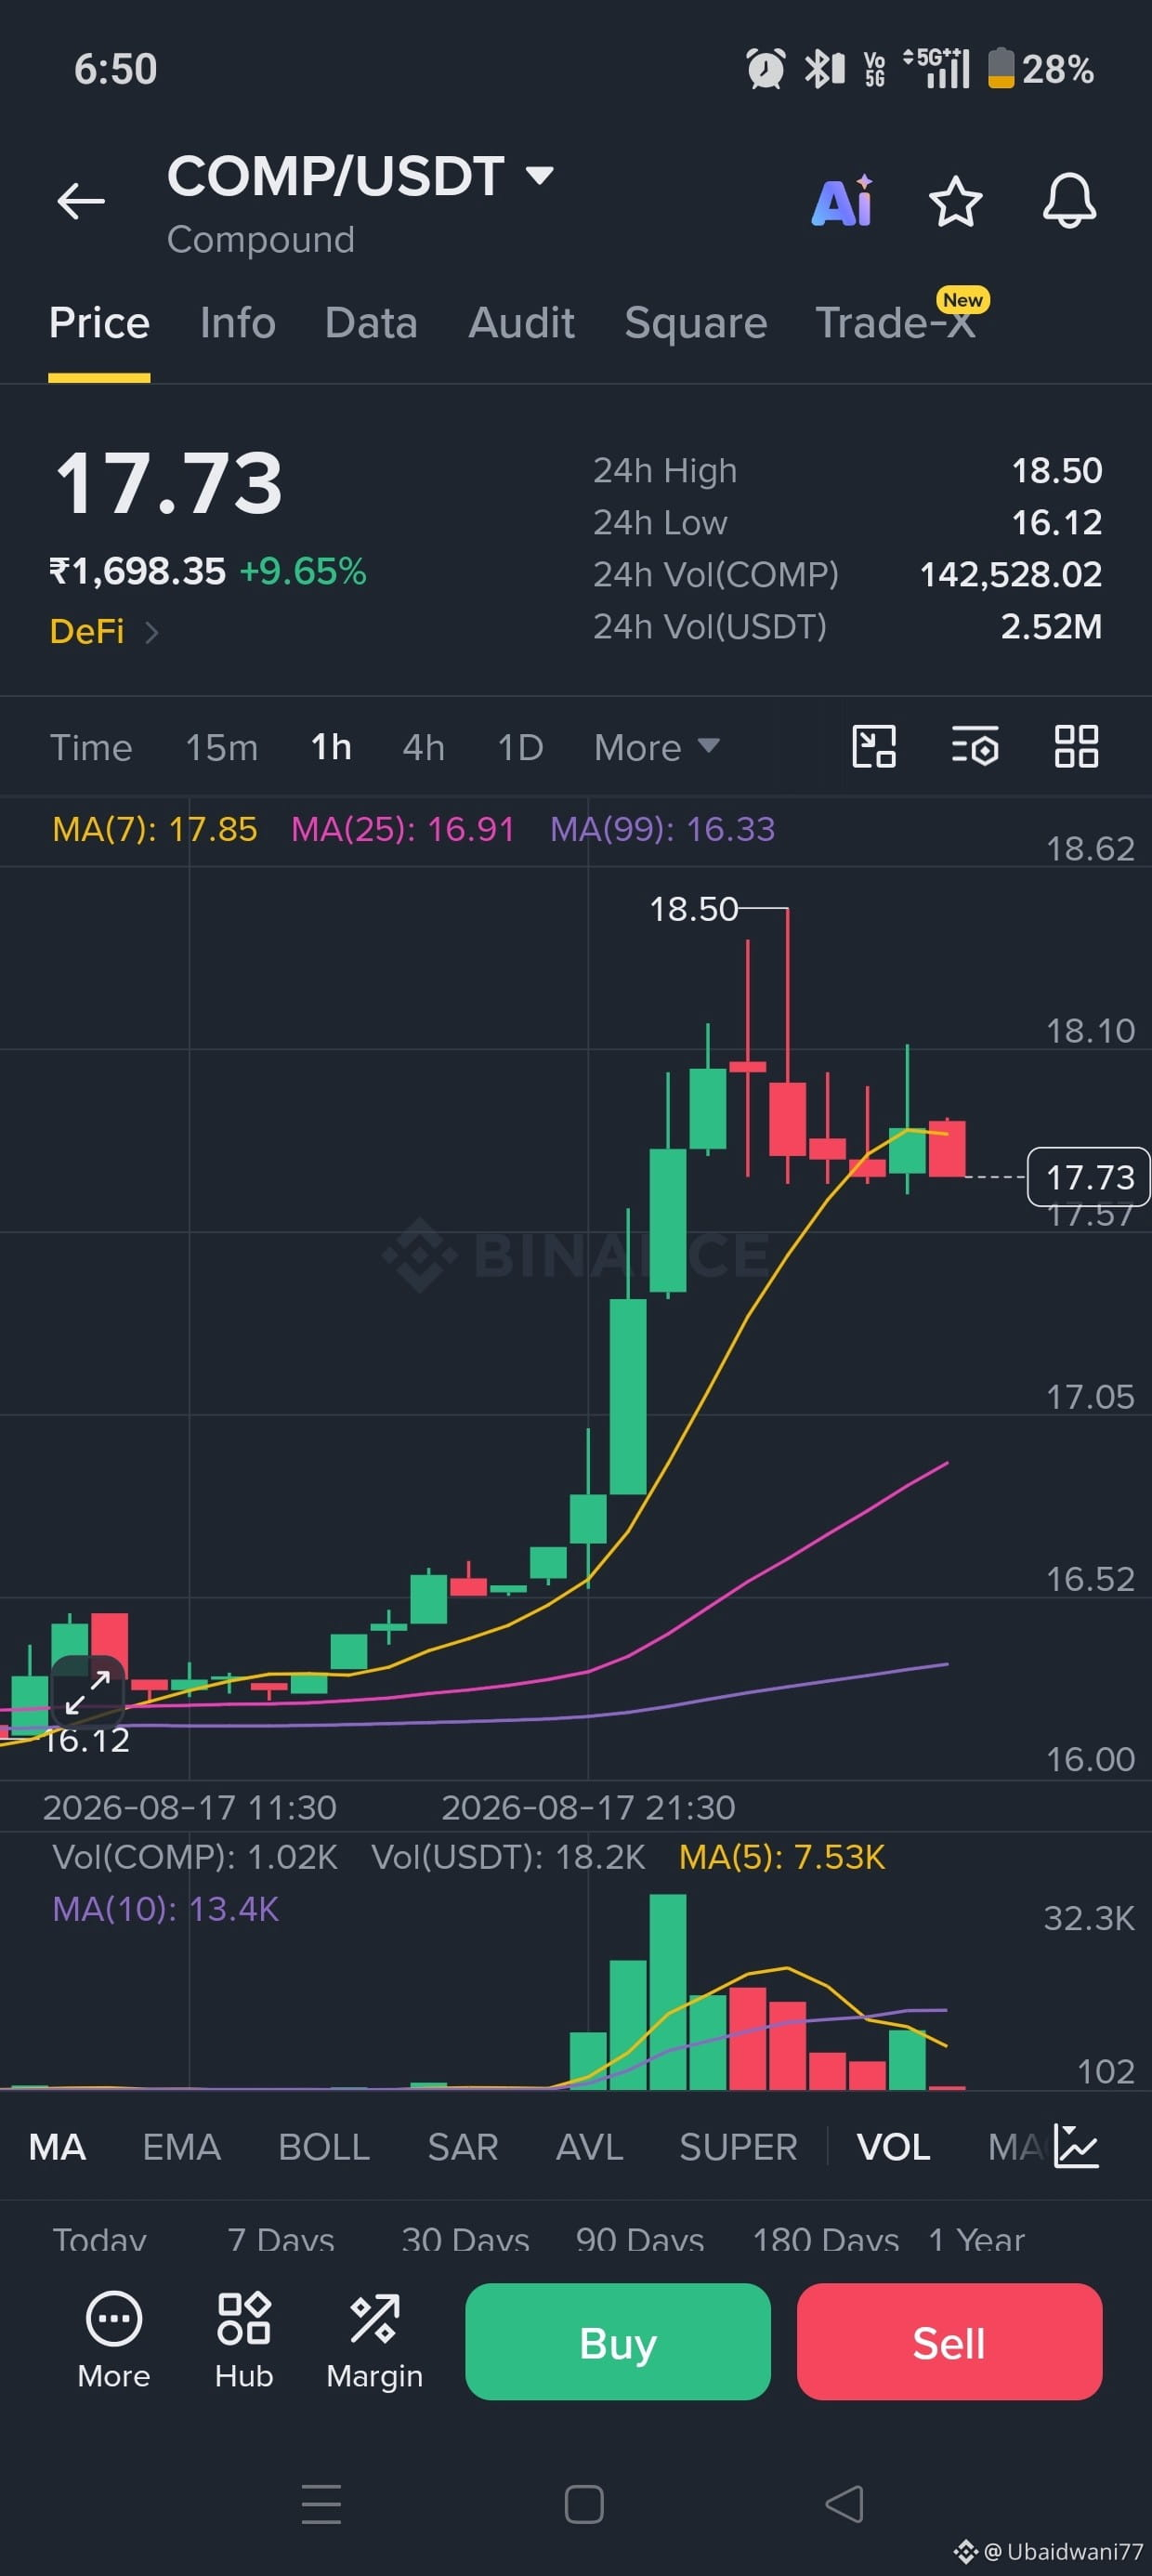
Task: Select the 1h interval
Action: tap(331, 747)
